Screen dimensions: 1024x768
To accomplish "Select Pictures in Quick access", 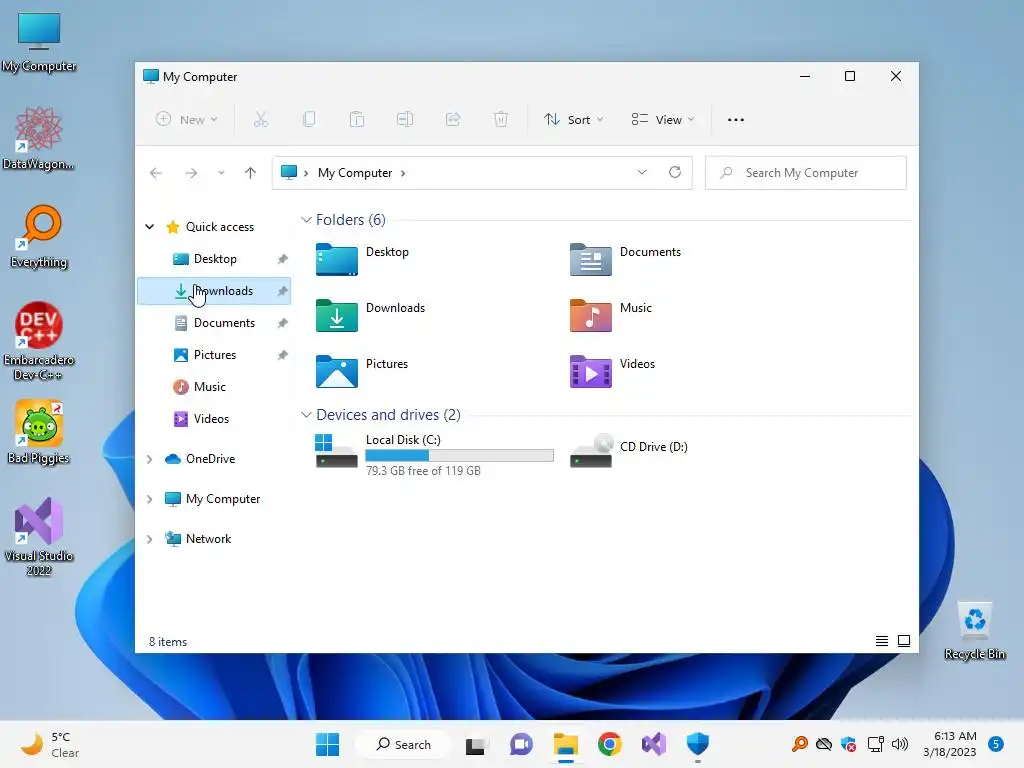I will coord(214,355).
